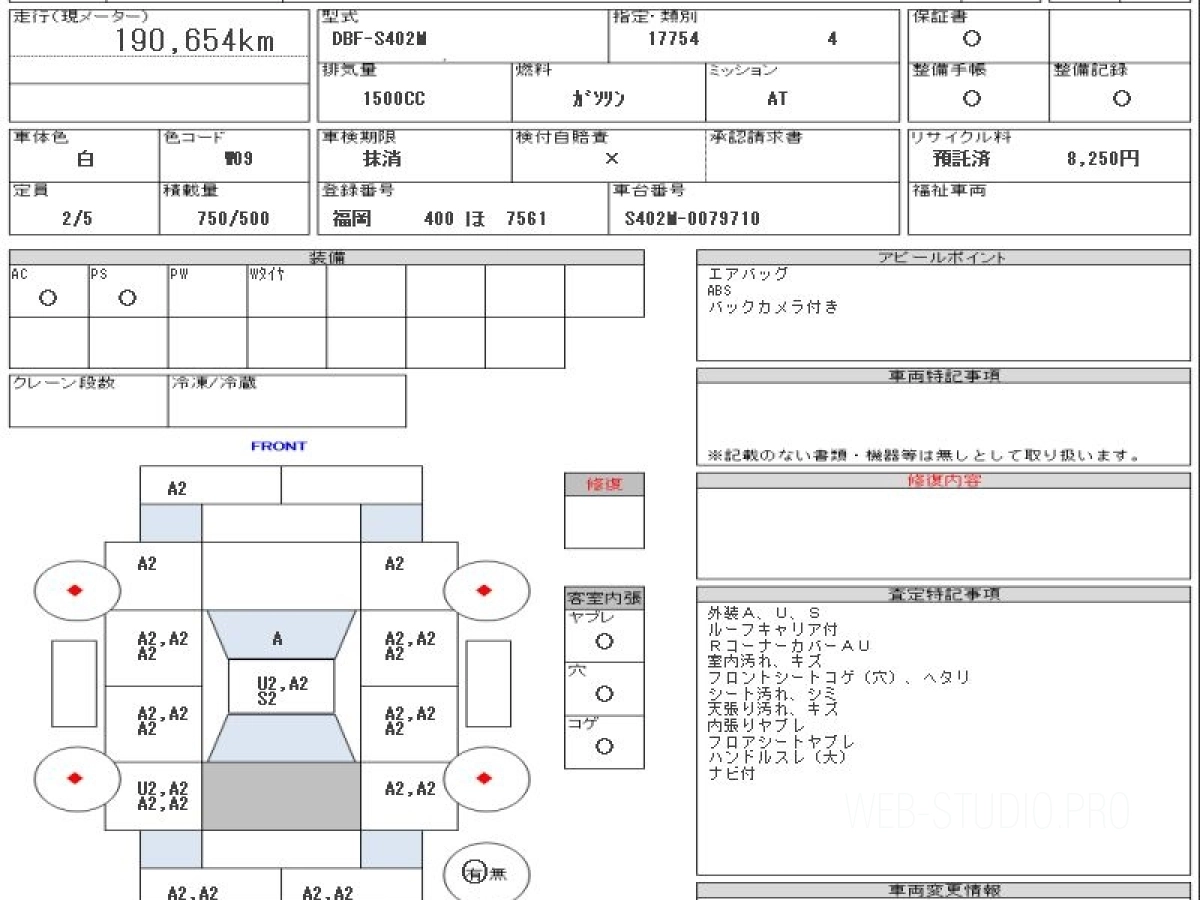
Task: Click the ナビ付 note line
Action: pos(731,774)
